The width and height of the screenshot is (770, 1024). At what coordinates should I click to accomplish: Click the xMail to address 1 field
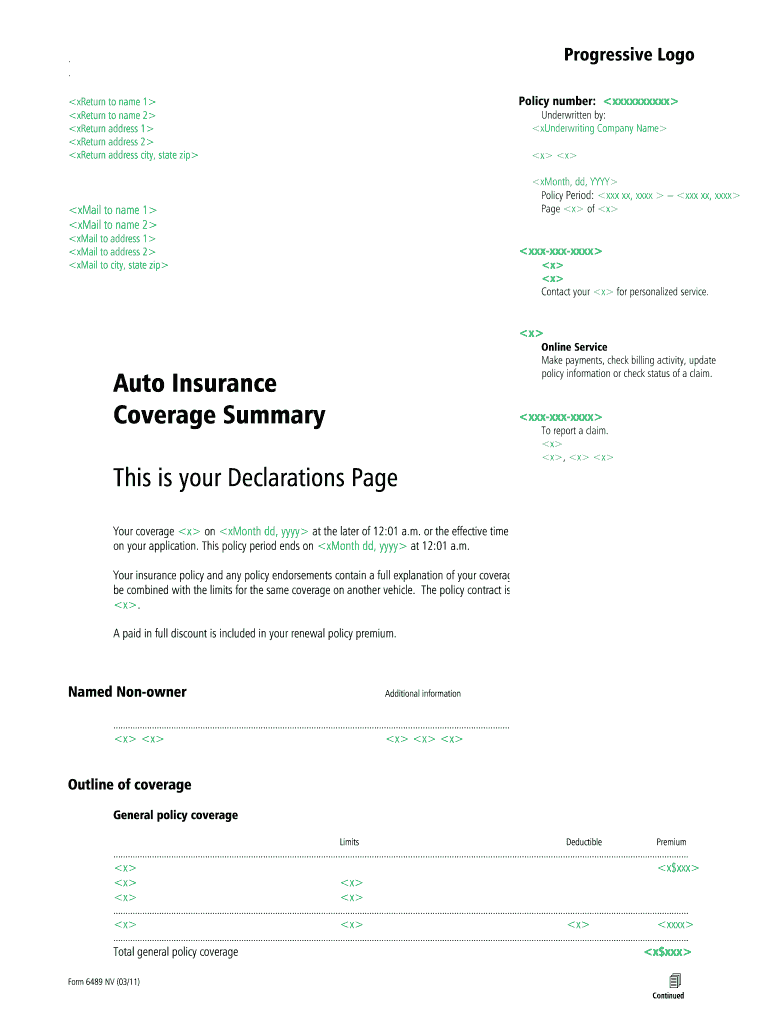tap(112, 238)
